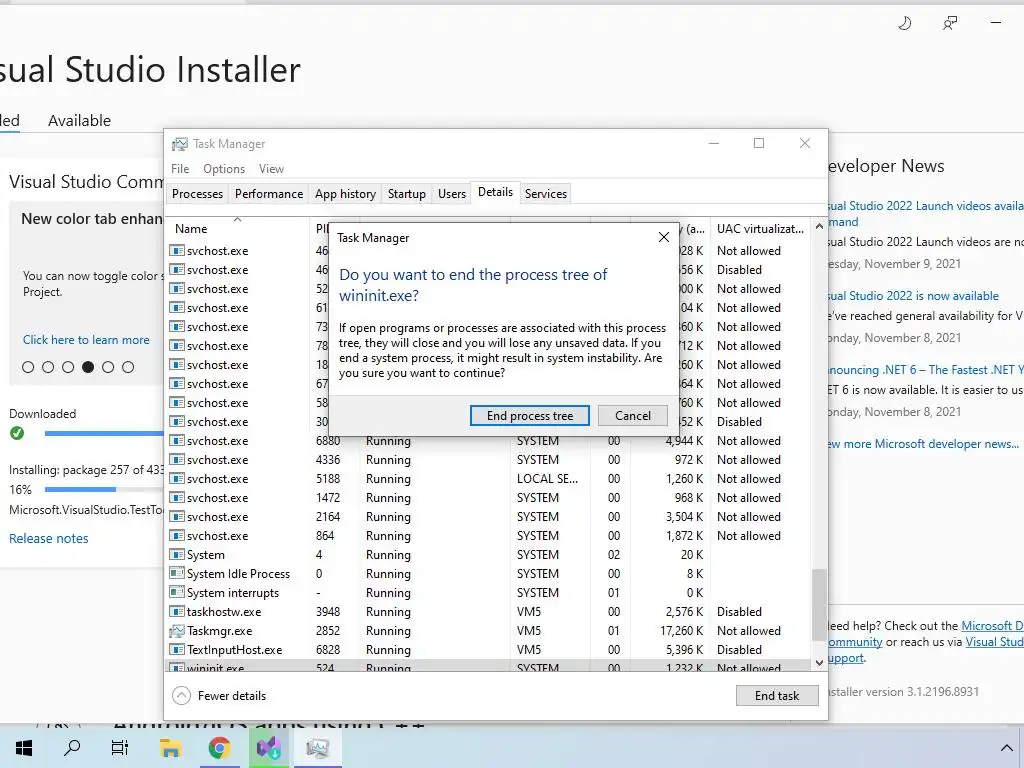Viewport: 1024px width, 768px height.
Task: Select fifth carousel dot in installer news
Action: (x=108, y=367)
